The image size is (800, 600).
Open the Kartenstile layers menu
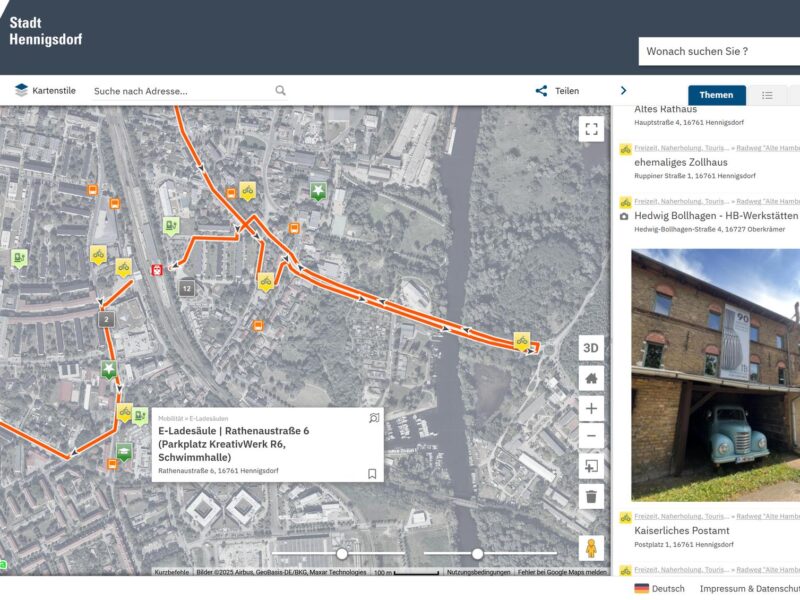45,91
